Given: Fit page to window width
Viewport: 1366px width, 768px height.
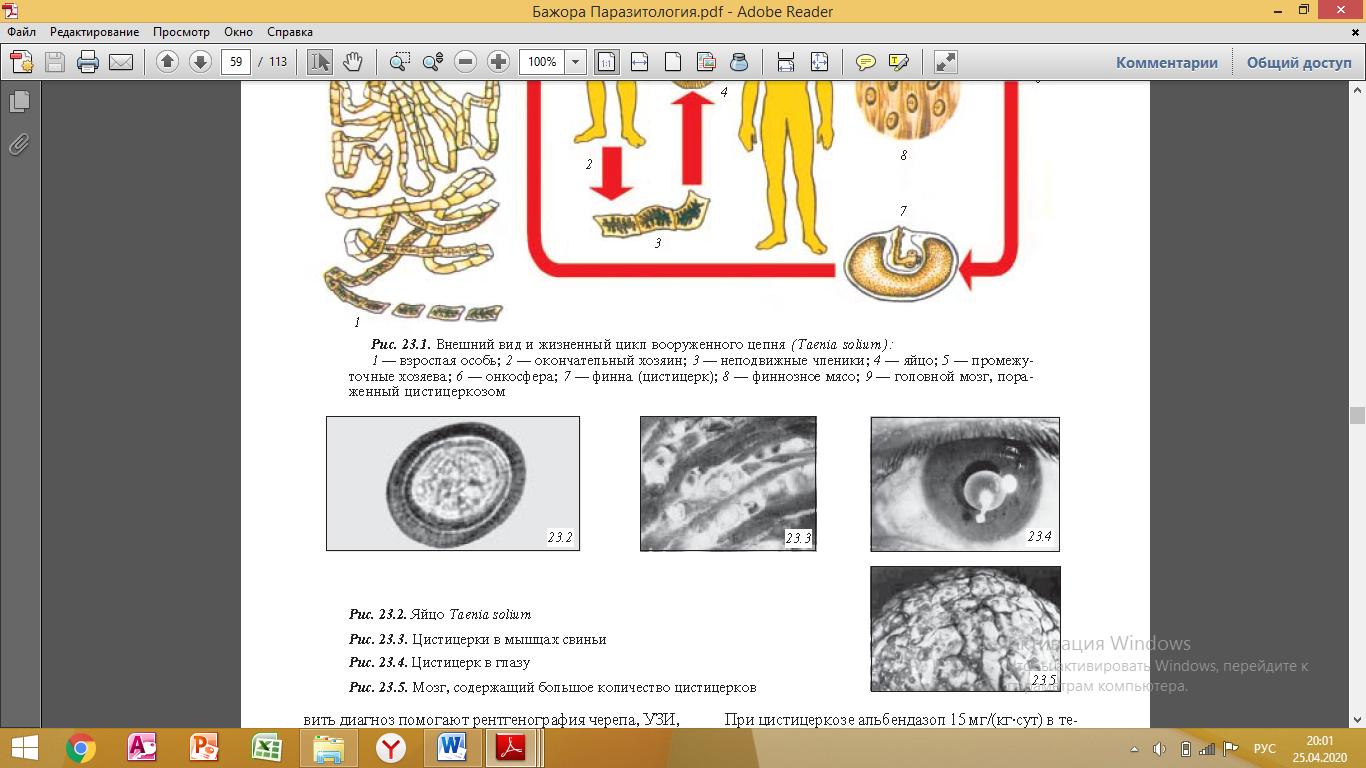Looking at the screenshot, I should 640,62.
